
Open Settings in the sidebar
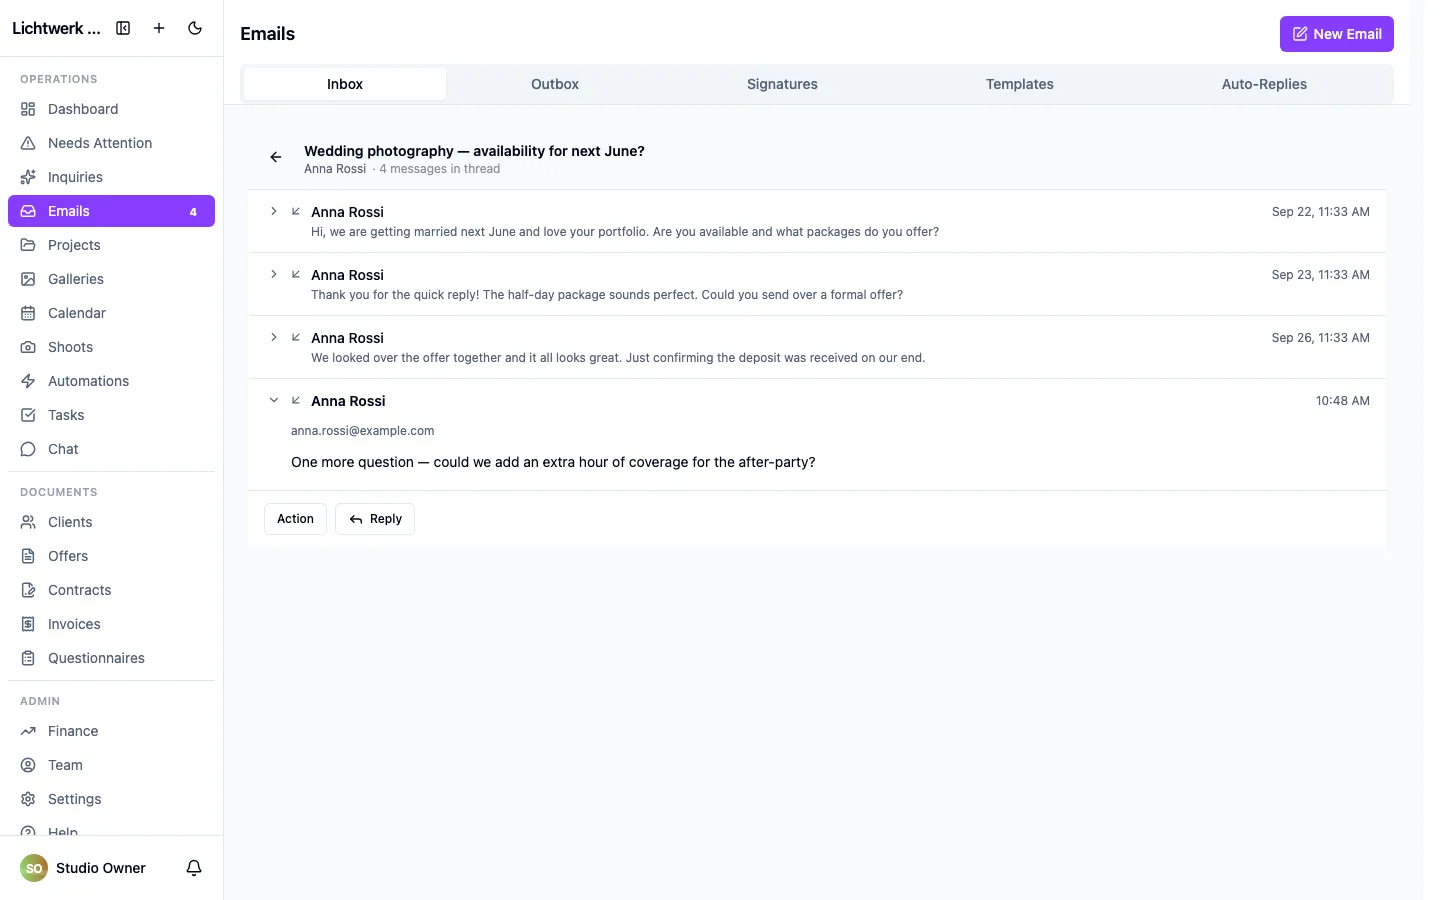[x=111, y=799]
